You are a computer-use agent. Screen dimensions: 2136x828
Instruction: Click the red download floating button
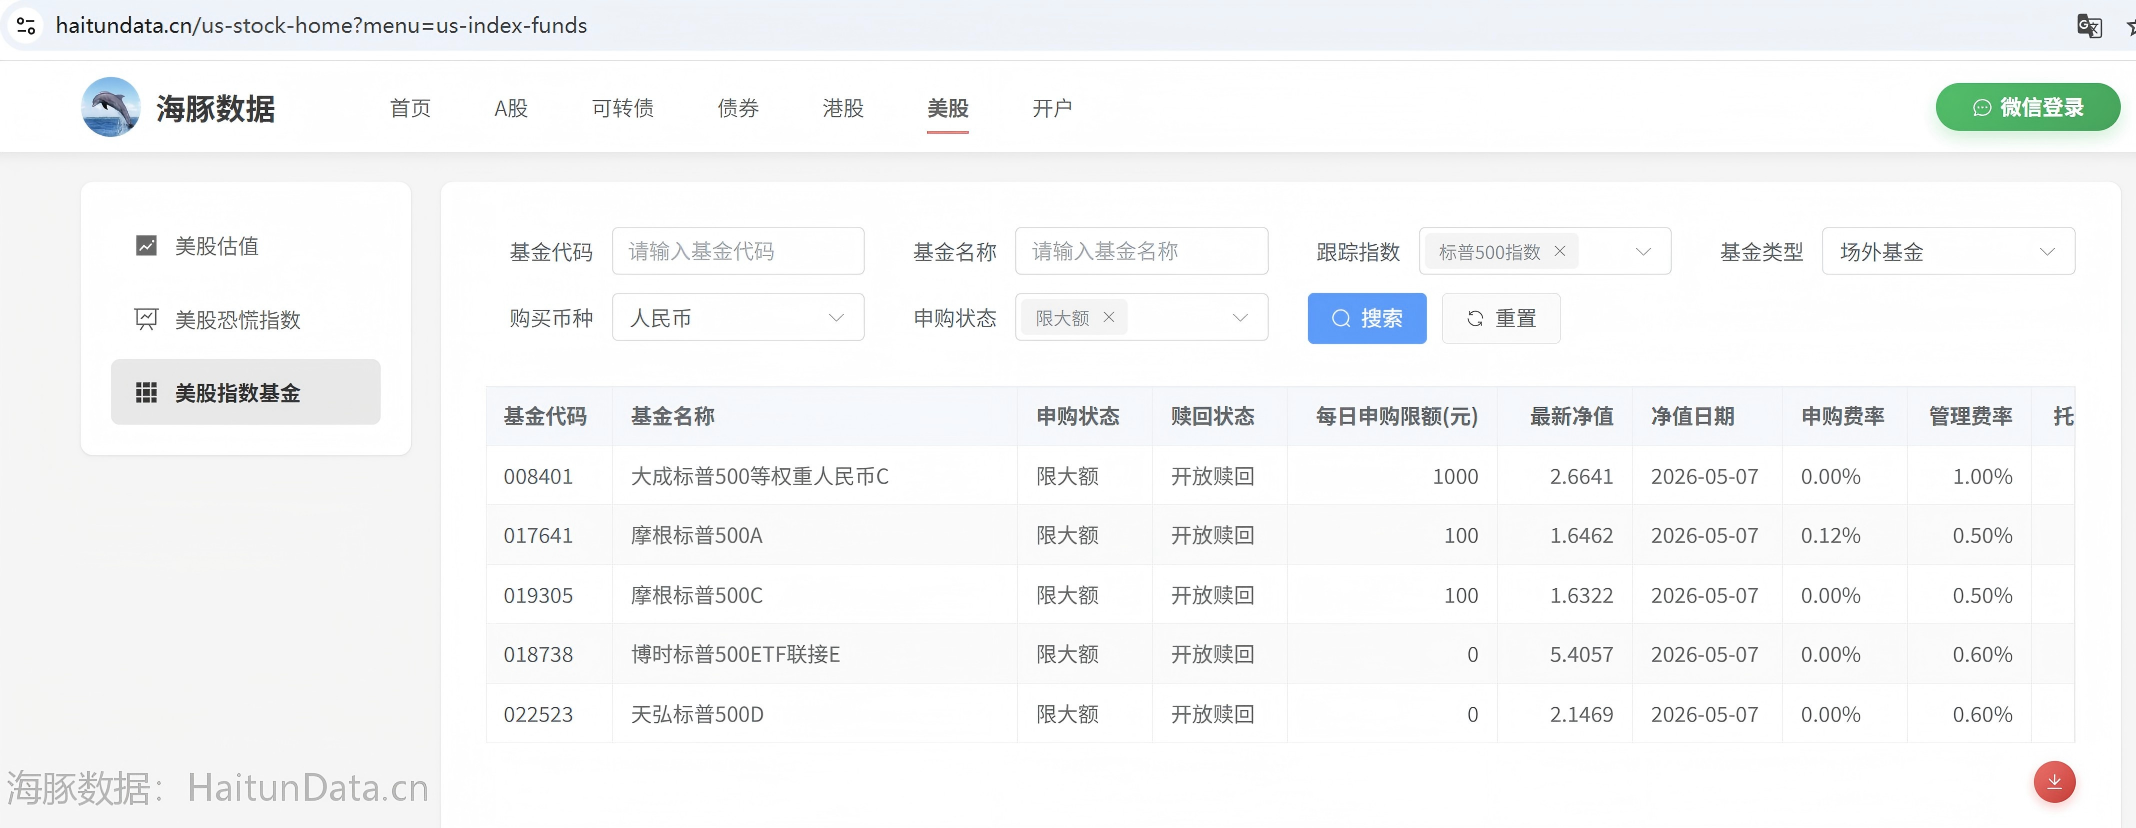tap(2054, 782)
